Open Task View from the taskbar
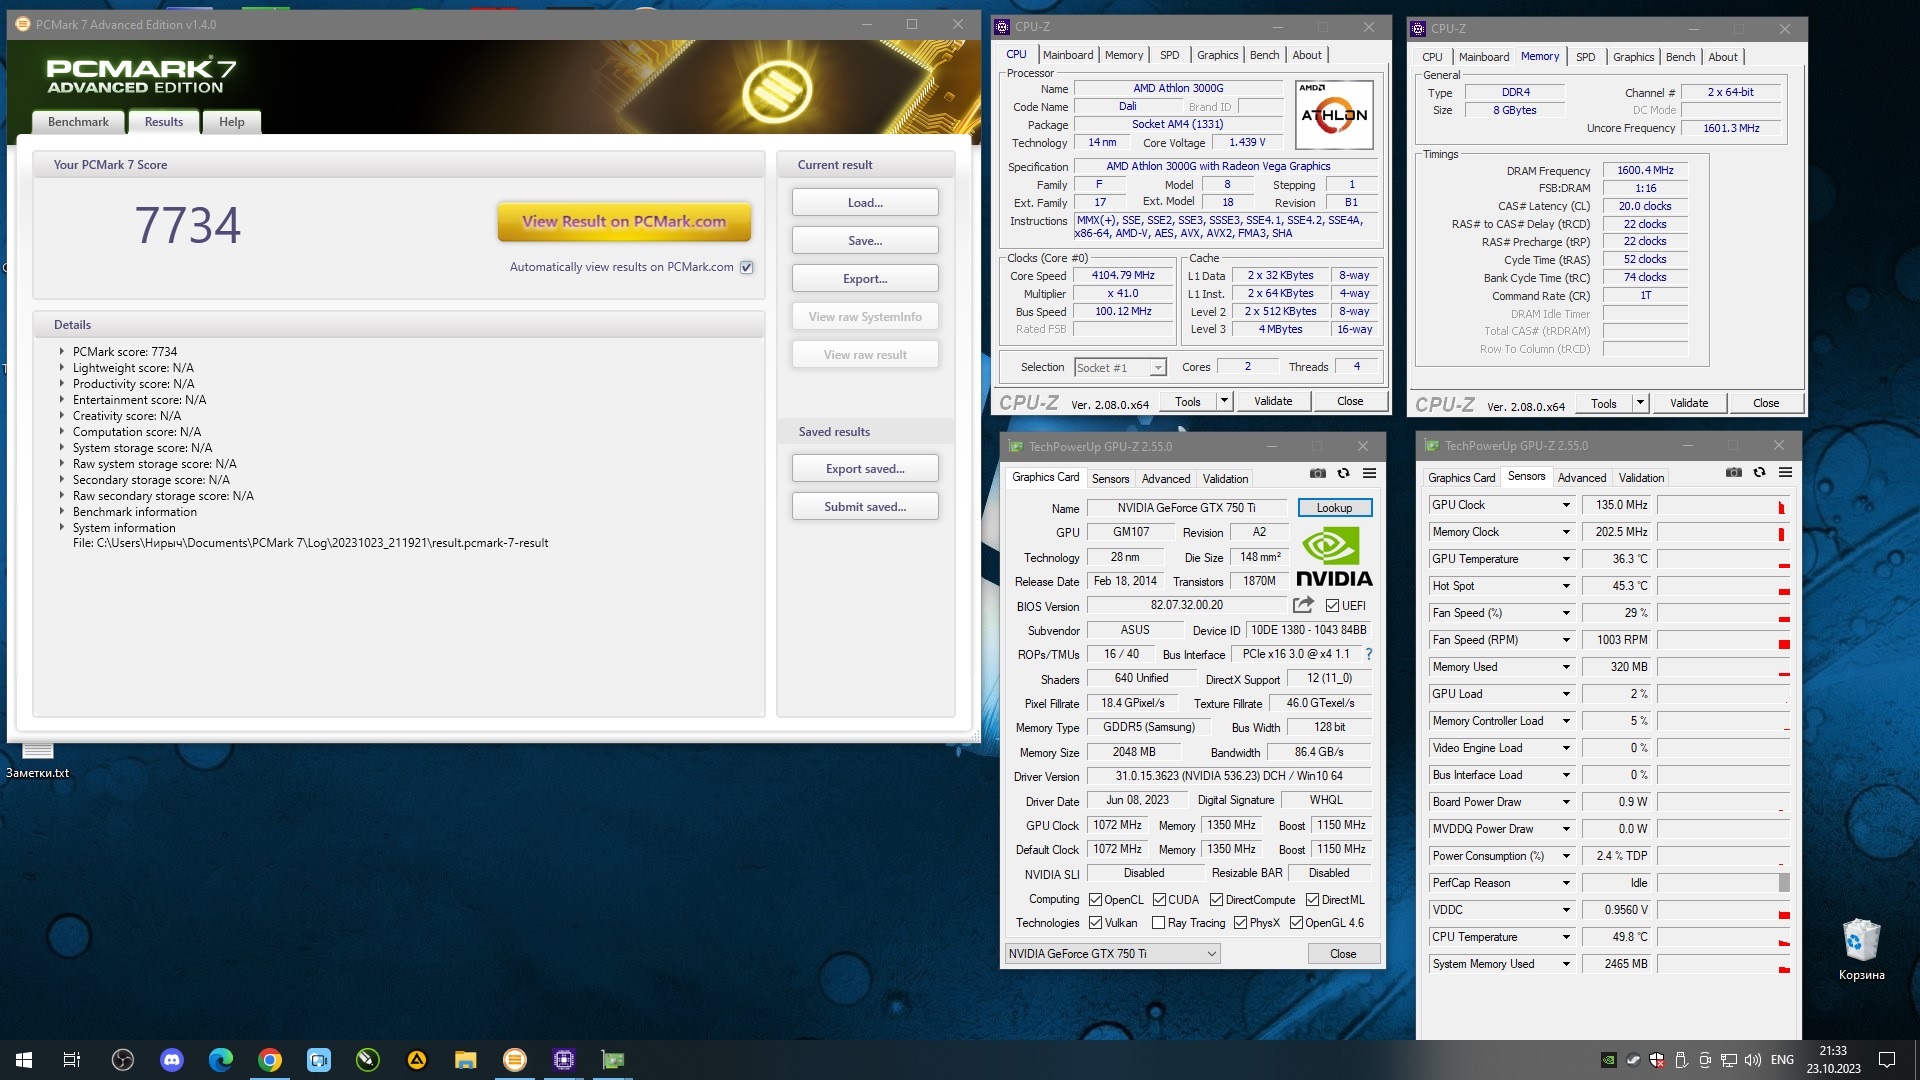Screen dimensions: 1920x1080 pos(72,1060)
